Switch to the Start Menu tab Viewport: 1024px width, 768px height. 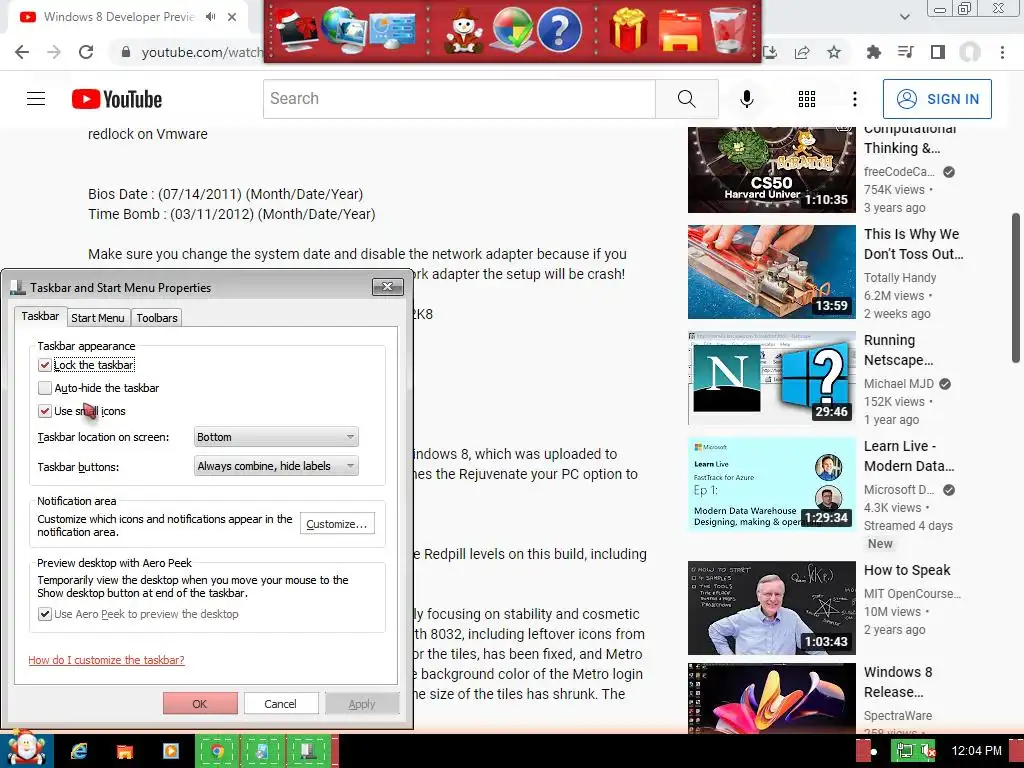[x=98, y=318]
